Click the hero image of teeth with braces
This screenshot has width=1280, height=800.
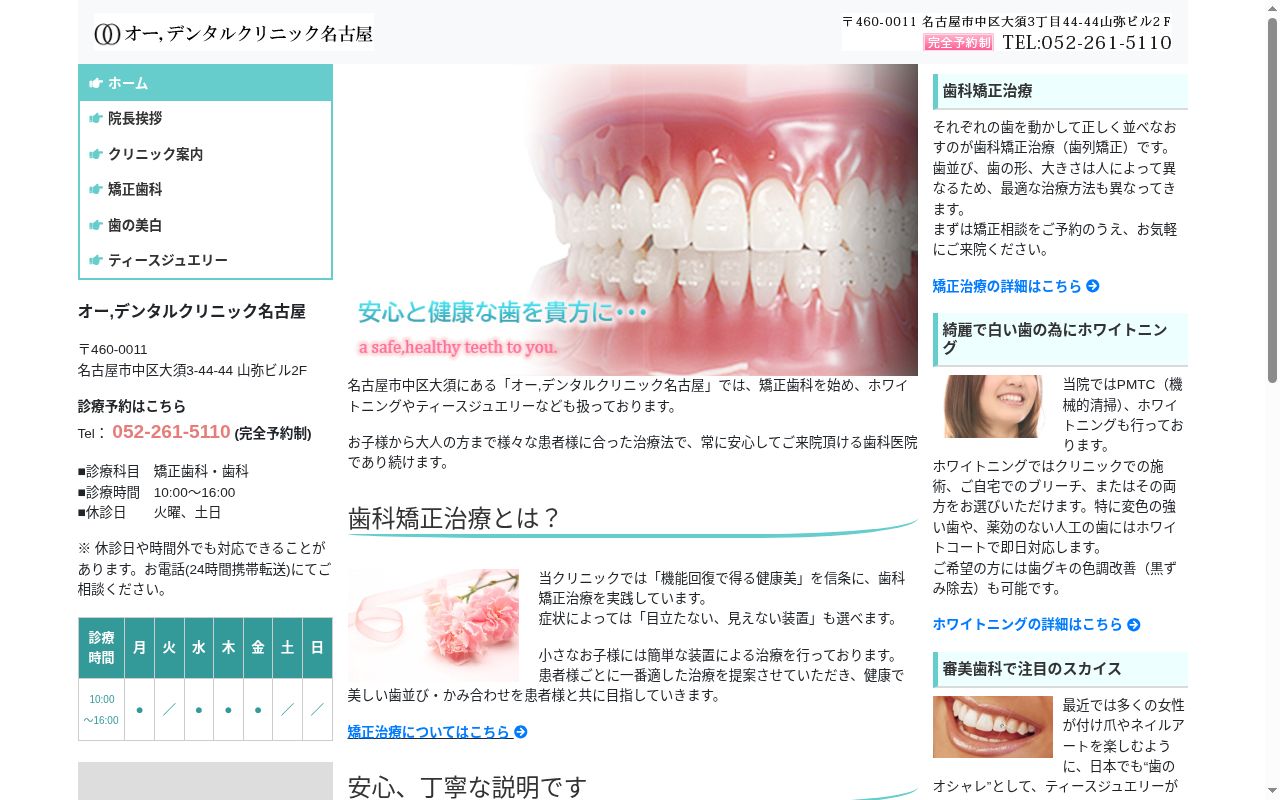(x=633, y=220)
